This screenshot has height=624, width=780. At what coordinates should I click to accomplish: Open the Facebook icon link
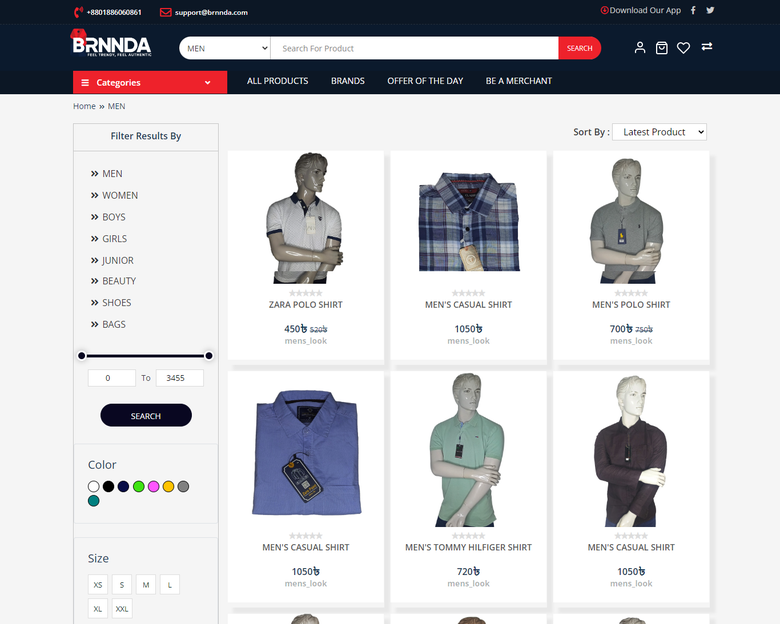click(x=693, y=10)
